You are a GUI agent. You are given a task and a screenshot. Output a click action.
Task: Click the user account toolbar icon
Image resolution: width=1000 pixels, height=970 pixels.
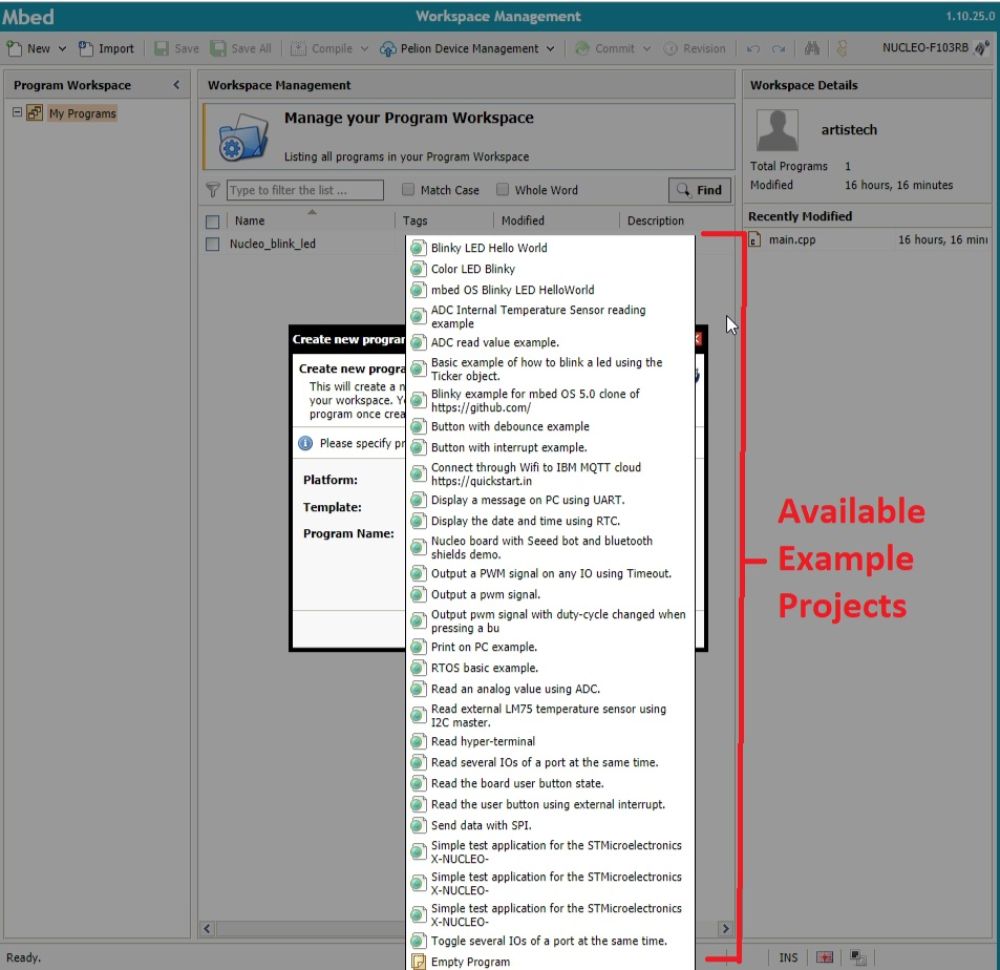click(842, 48)
